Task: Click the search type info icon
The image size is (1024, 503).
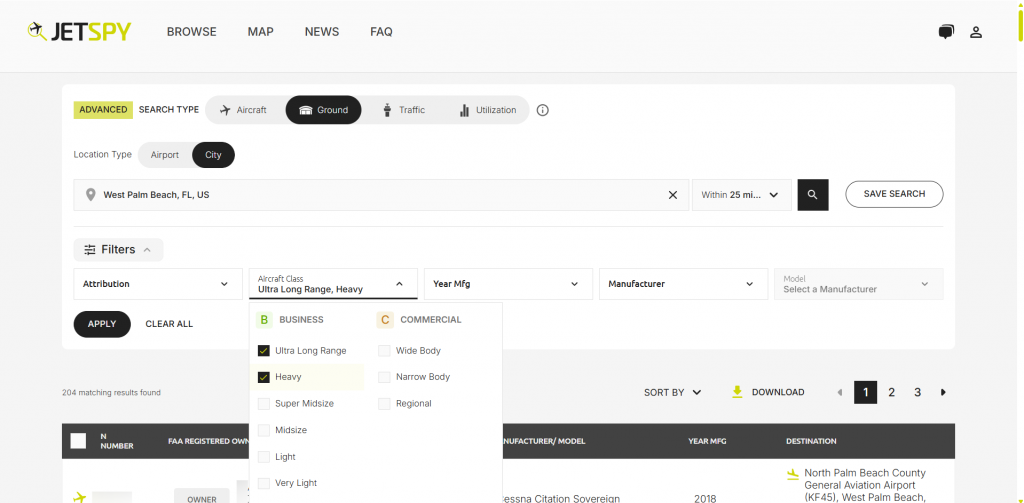Action: pyautogui.click(x=543, y=110)
